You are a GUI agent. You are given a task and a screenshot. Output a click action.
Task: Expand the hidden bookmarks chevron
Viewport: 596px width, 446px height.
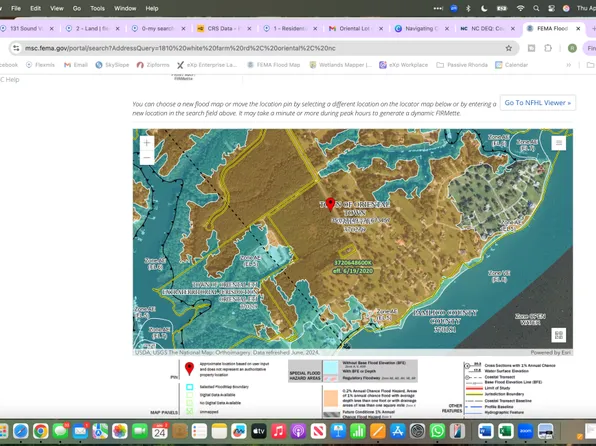click(569, 65)
